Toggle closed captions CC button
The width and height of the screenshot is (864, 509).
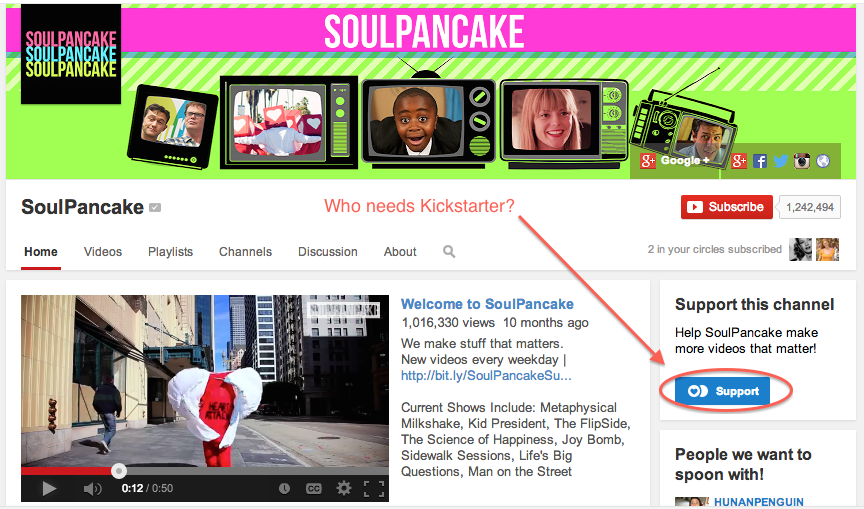click(314, 489)
